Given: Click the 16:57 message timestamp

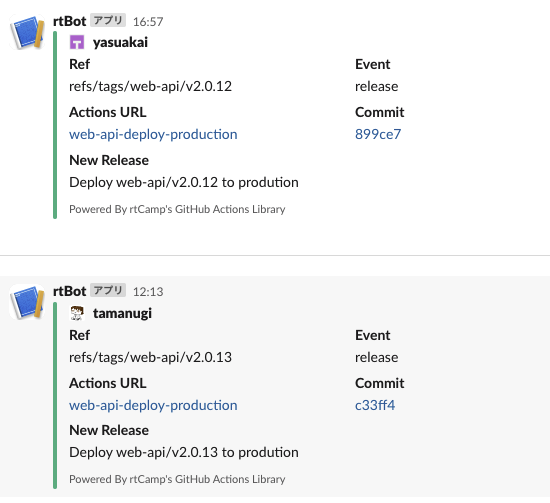Looking at the screenshot, I should coord(148,22).
